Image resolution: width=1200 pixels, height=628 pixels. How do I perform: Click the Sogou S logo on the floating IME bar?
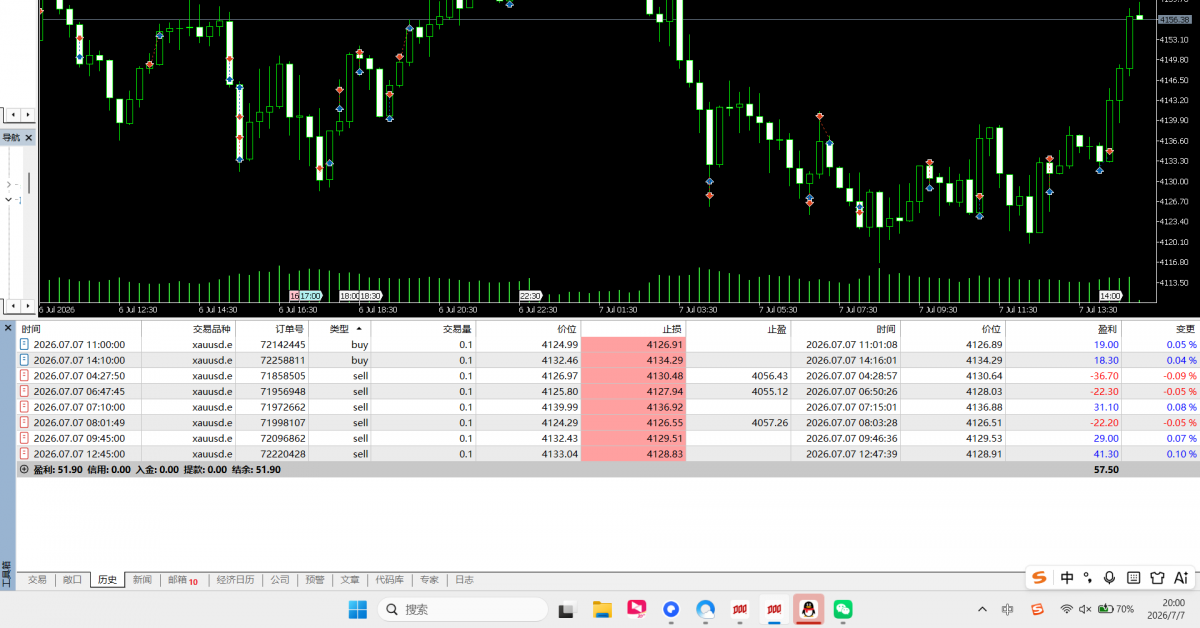pos(1040,577)
